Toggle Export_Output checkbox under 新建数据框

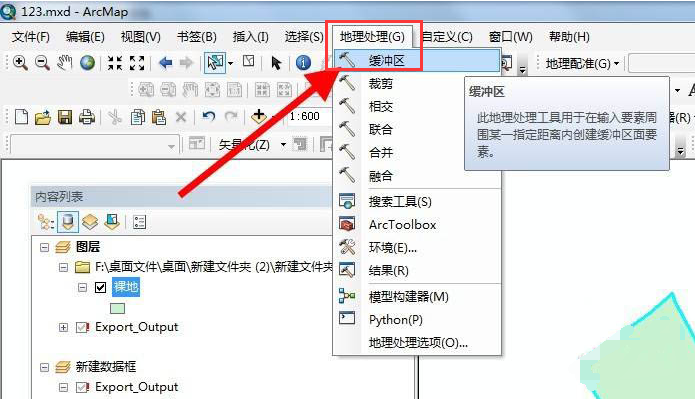pos(82,387)
